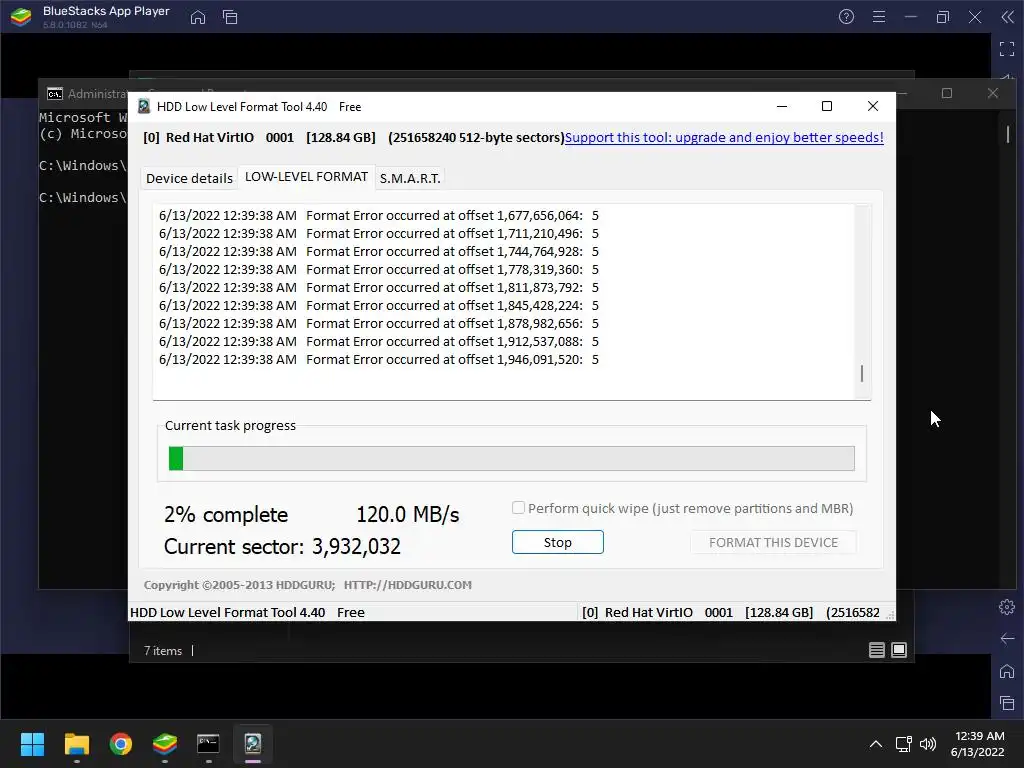This screenshot has height=768, width=1024.
Task: Click the 2% complete text
Action: pos(226,515)
